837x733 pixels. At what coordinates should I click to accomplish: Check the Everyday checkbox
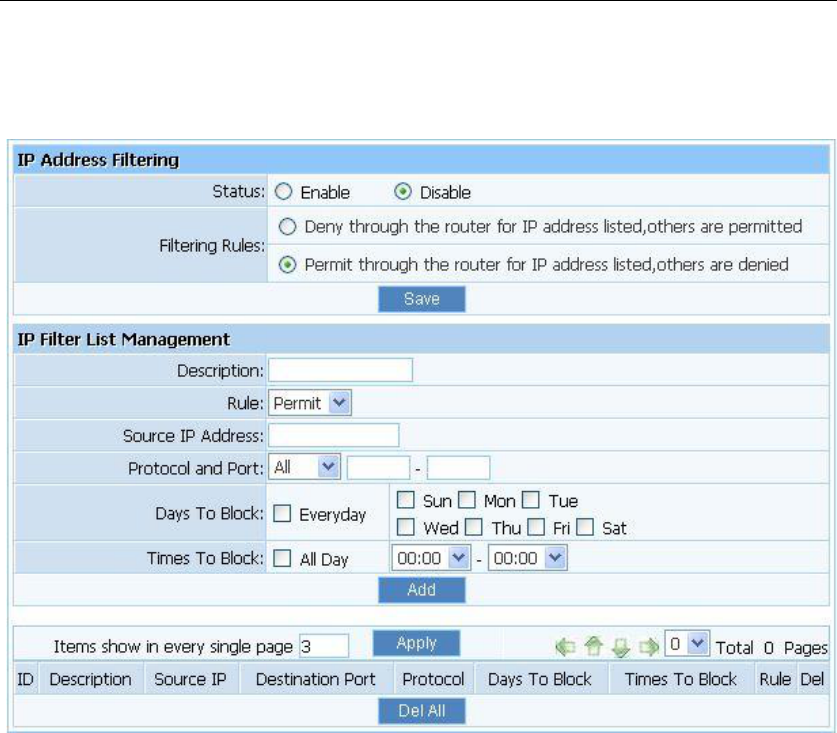(x=282, y=514)
